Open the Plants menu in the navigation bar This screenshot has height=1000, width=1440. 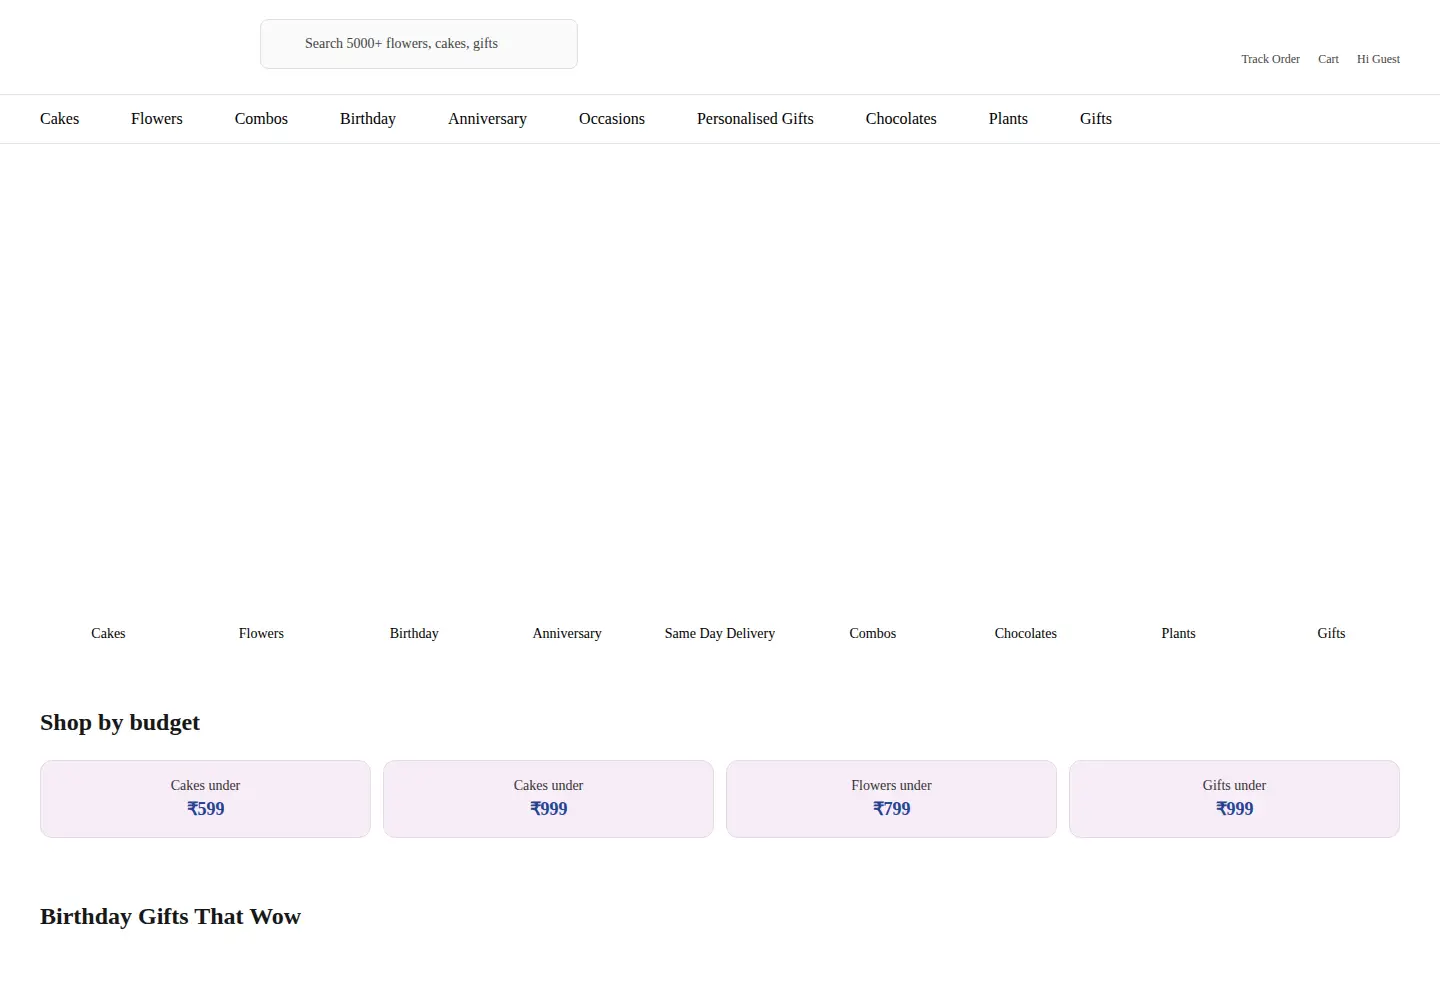coord(1008,119)
